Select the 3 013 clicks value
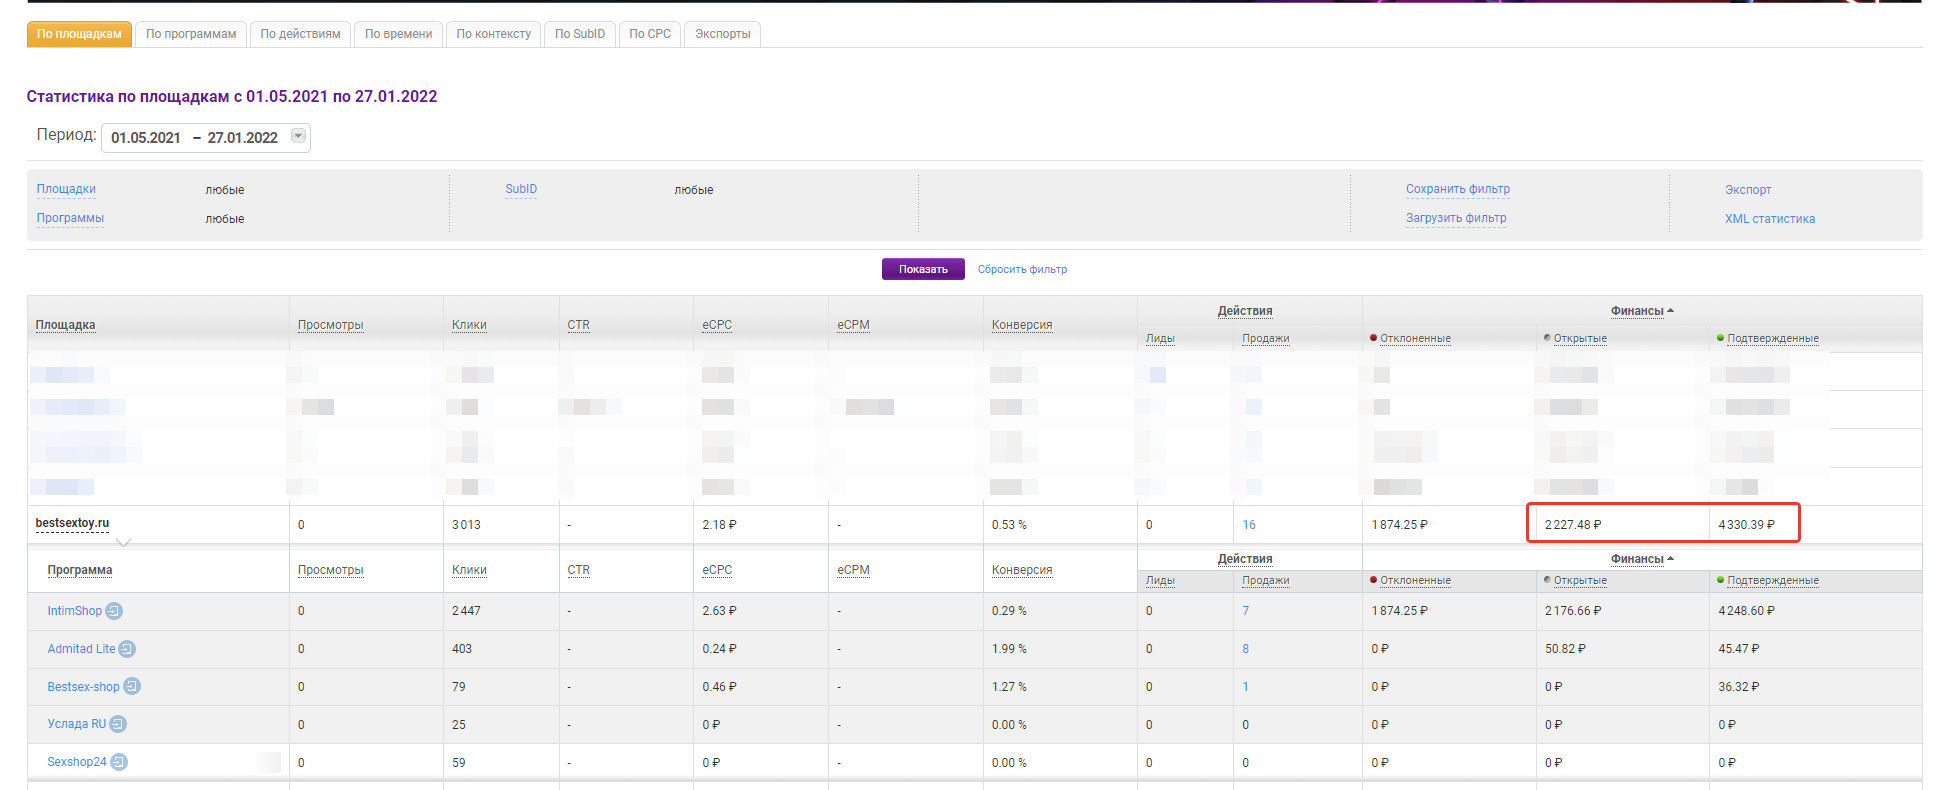 click(466, 525)
